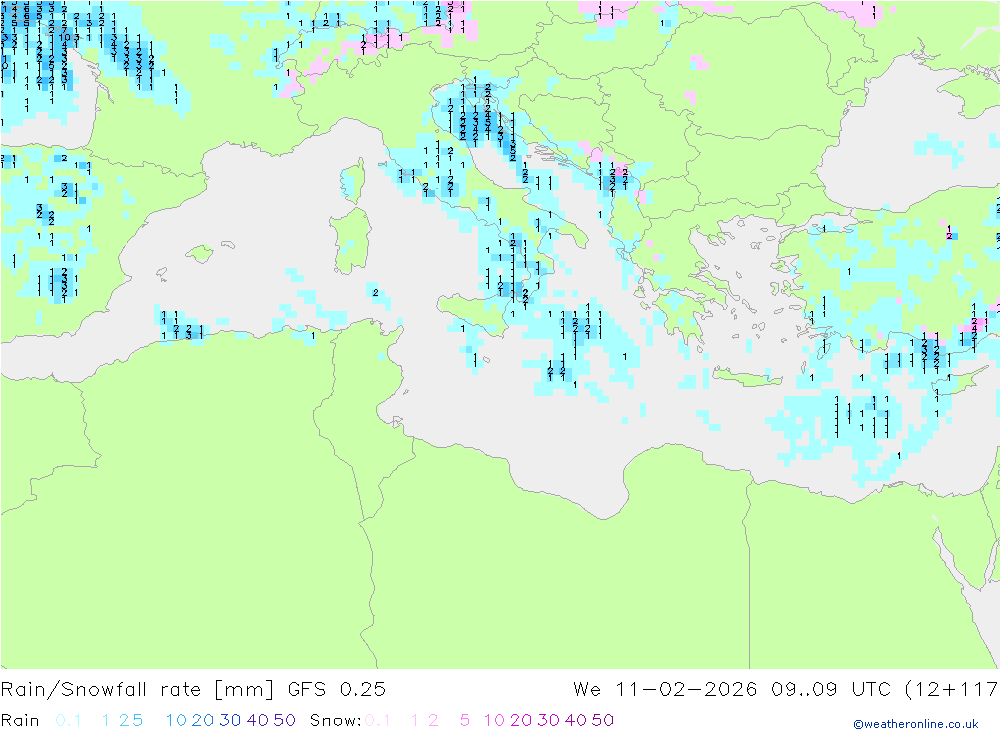This screenshot has width=1000, height=733.
Task: Click rain legend value 10
Action: (176, 720)
